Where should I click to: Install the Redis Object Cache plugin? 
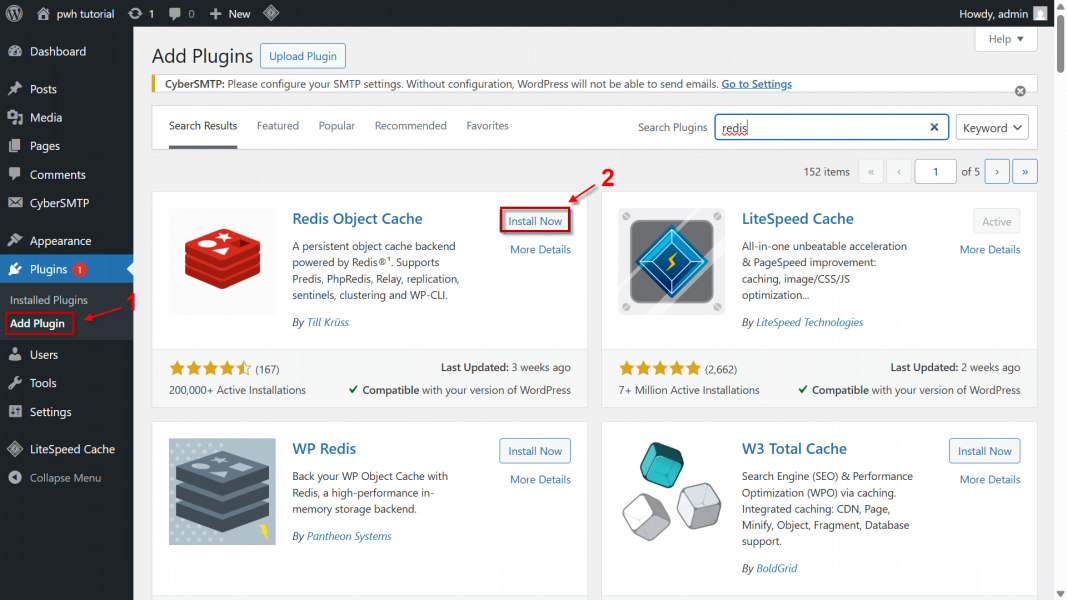(x=535, y=221)
